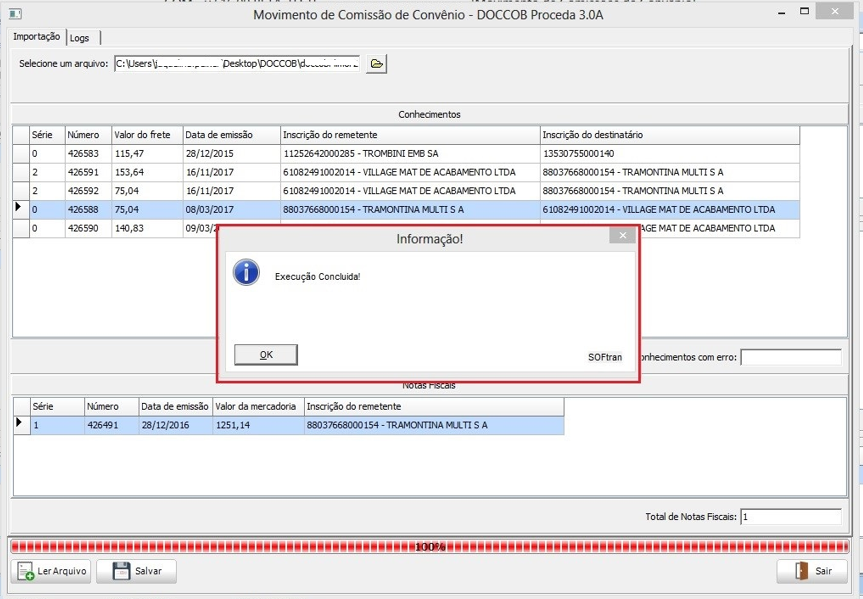
Task: Click Notas Fiscais sender TRAMONTINA MULTI S A
Action: pos(434,426)
